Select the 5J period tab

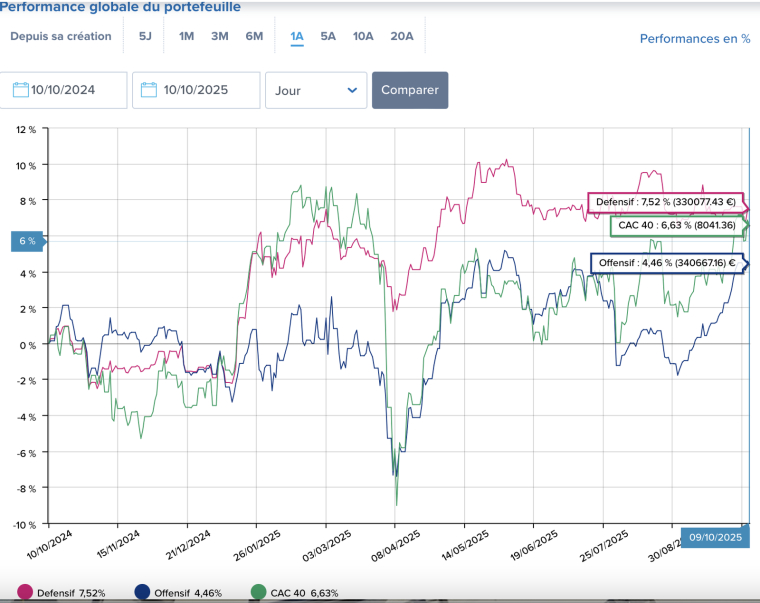coord(145,37)
